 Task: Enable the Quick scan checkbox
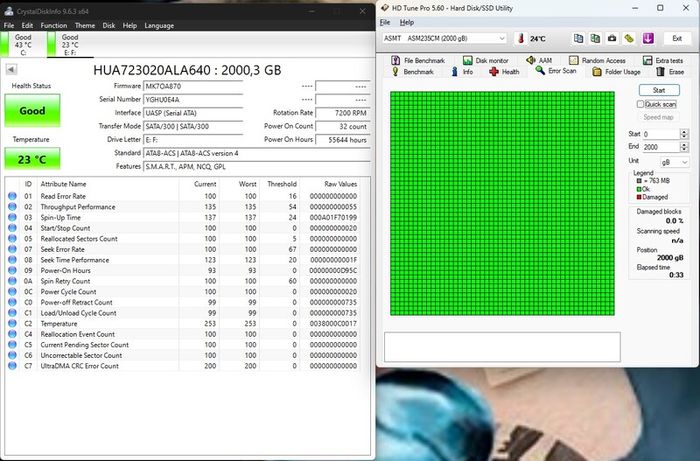pos(640,104)
